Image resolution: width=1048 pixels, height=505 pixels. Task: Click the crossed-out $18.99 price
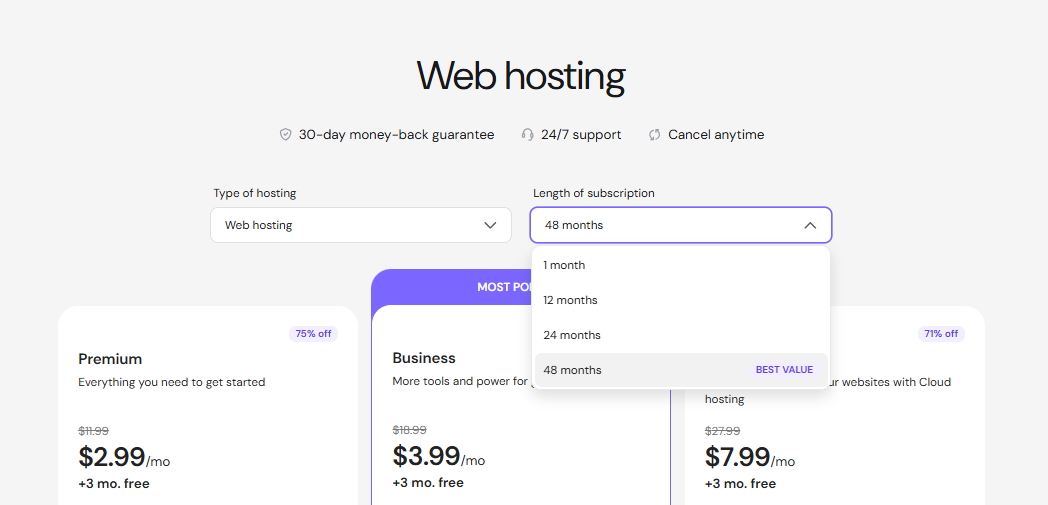(409, 430)
